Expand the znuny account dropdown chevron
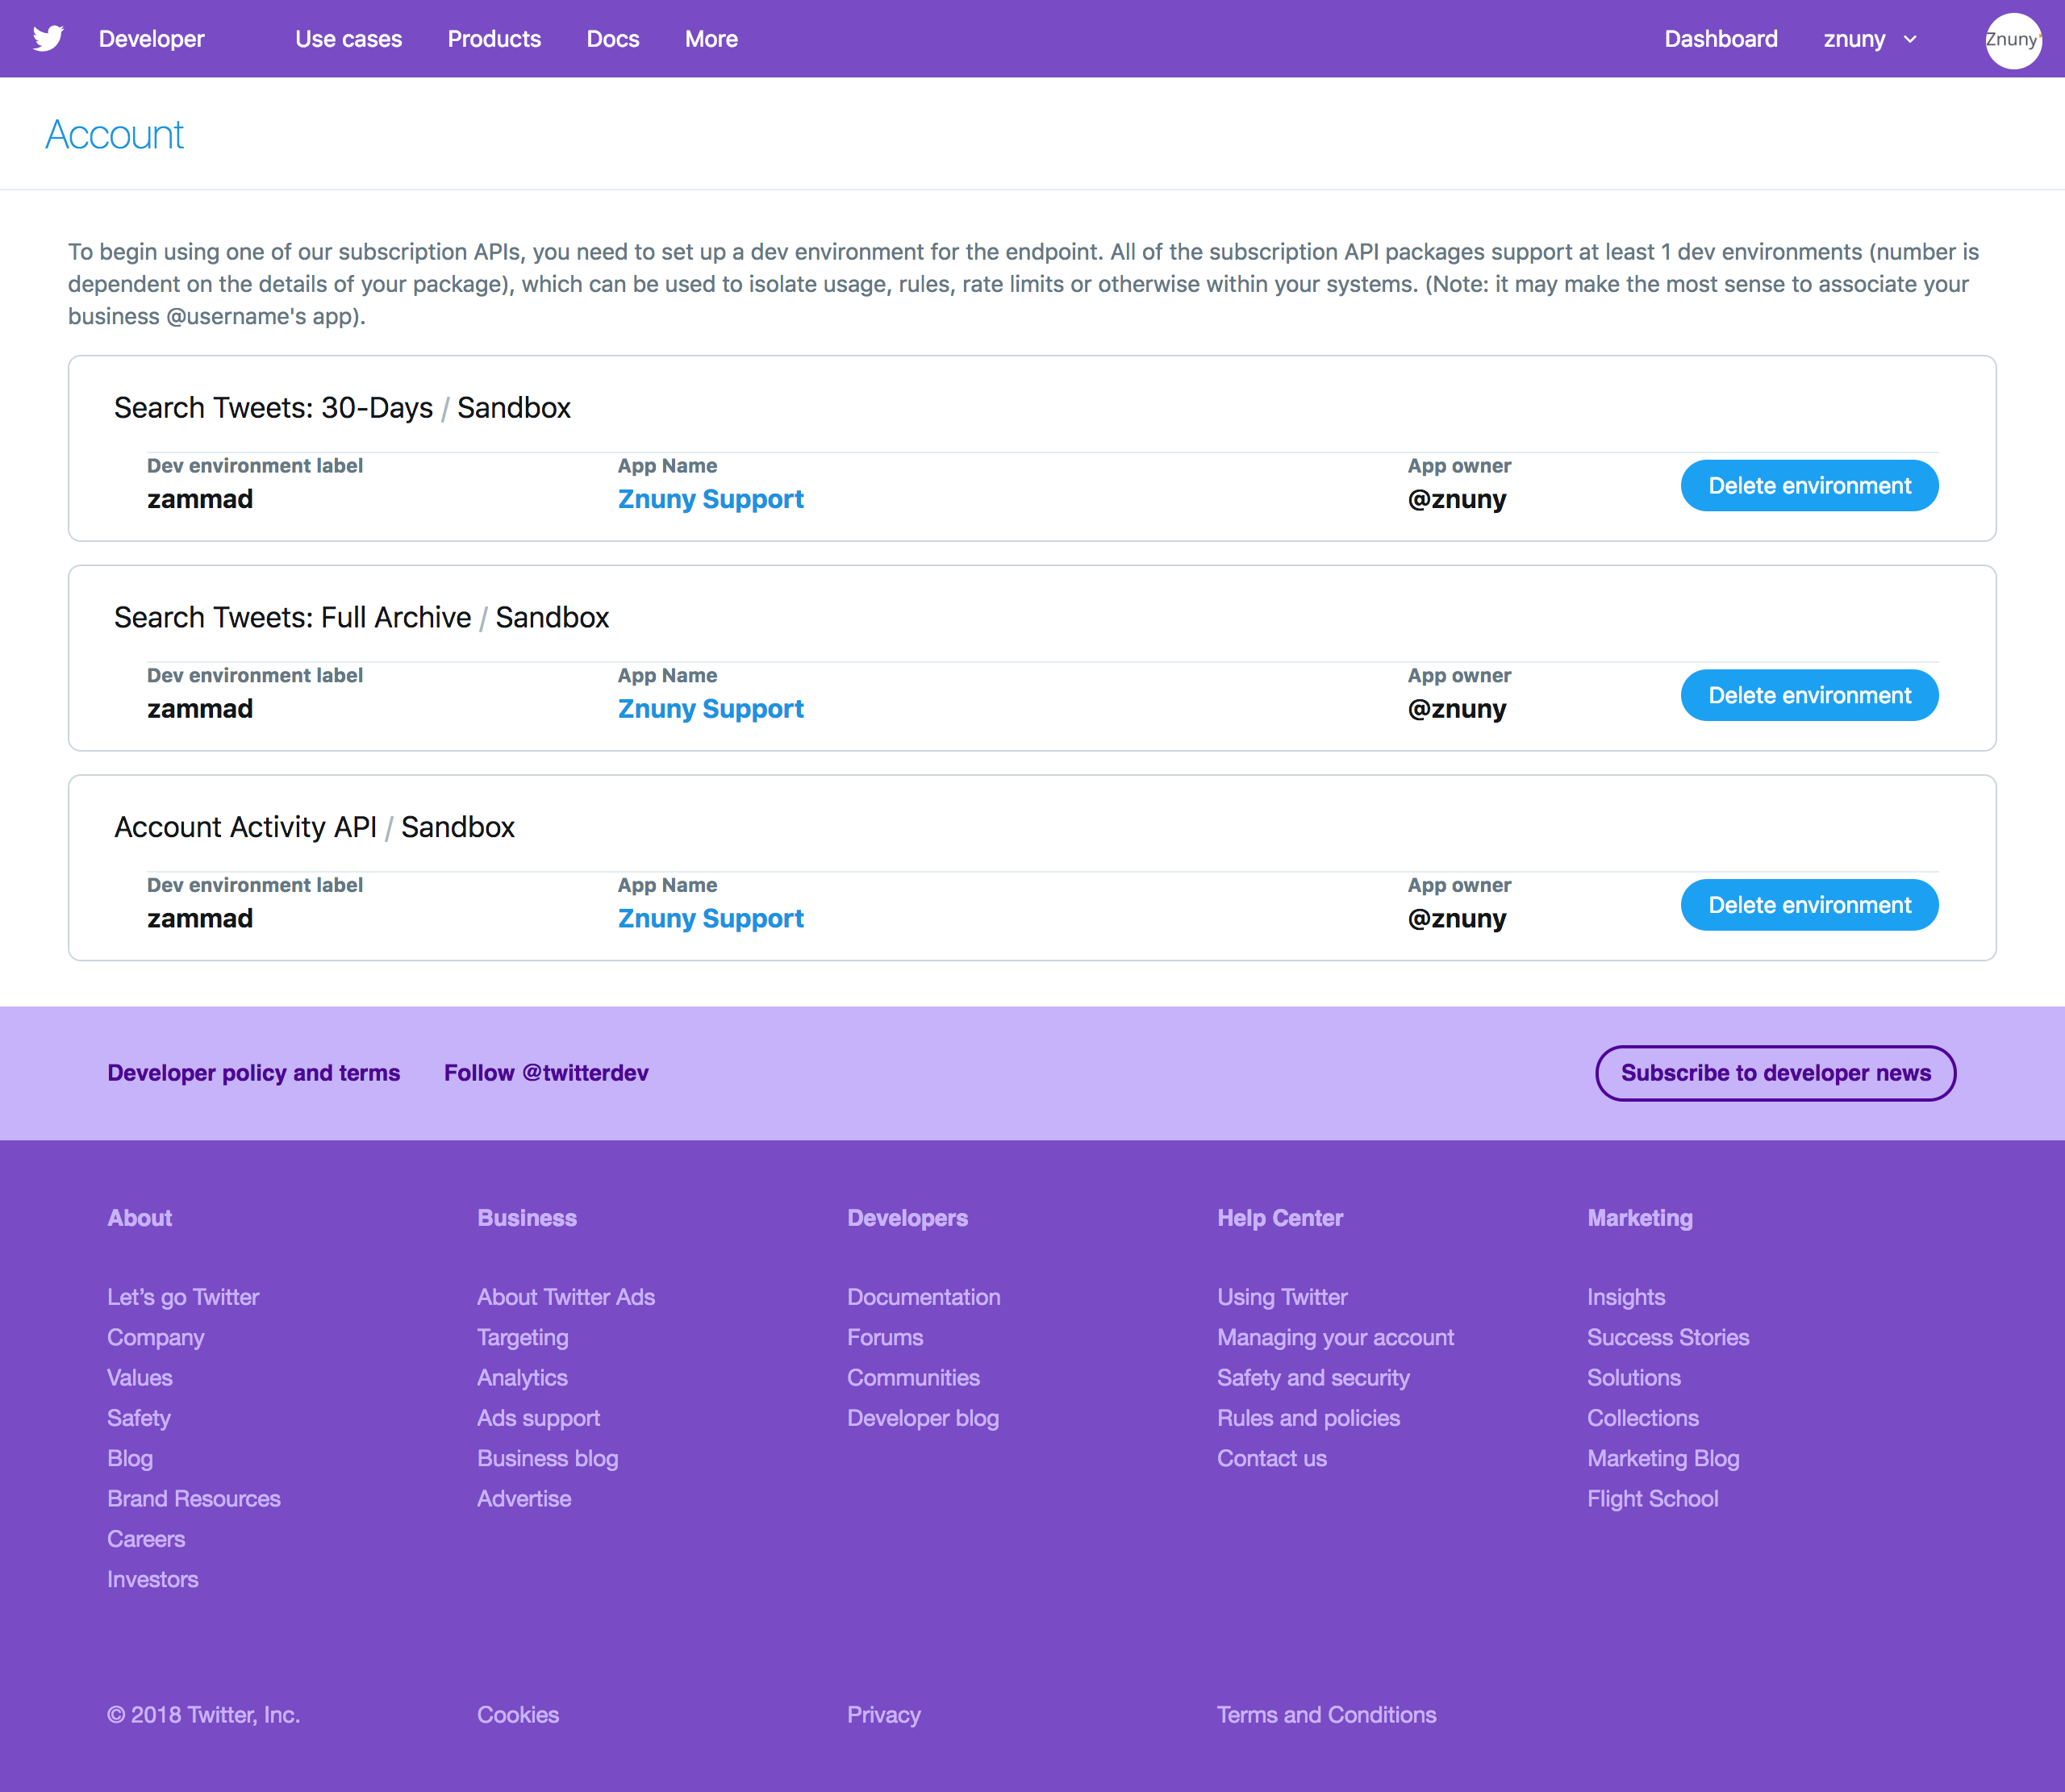Screen dimensions: 2065x1792 (1910, 39)
